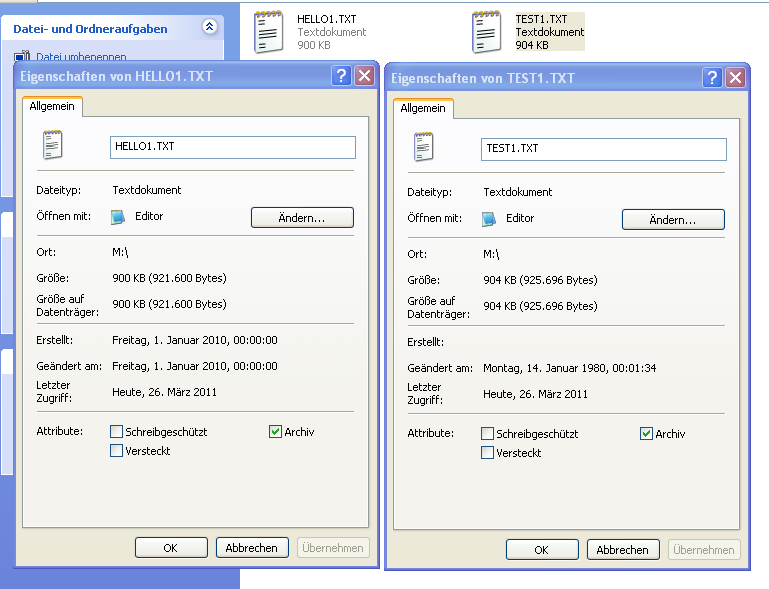Uncheck Archiv attribute for HELLO1.TXT
Viewport: 769px width, 589px height.
pos(275,432)
